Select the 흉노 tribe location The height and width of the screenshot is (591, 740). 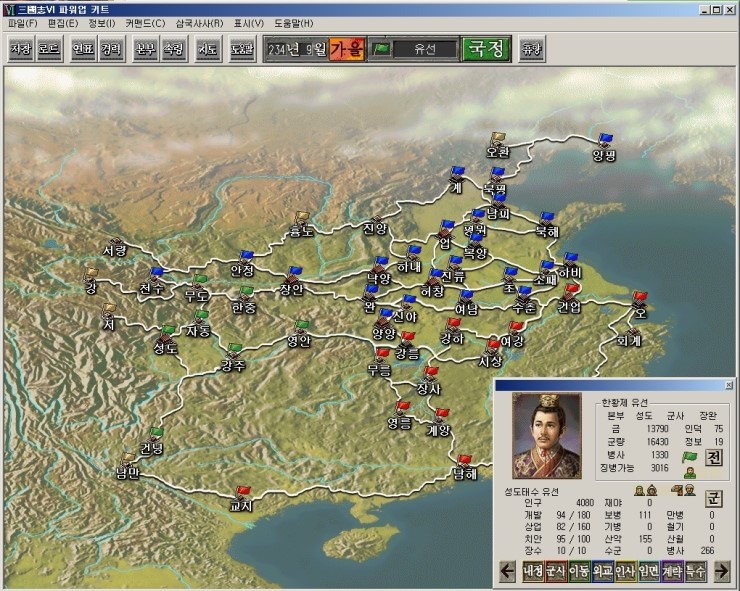pos(302,225)
